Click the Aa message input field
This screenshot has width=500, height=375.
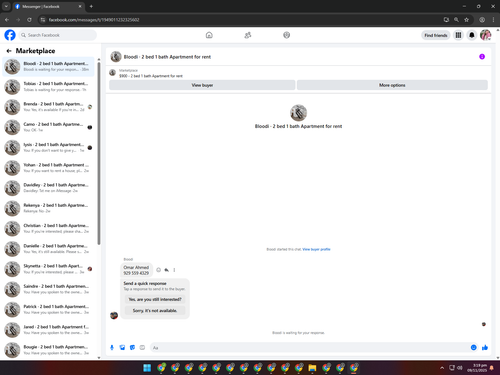click(x=309, y=348)
